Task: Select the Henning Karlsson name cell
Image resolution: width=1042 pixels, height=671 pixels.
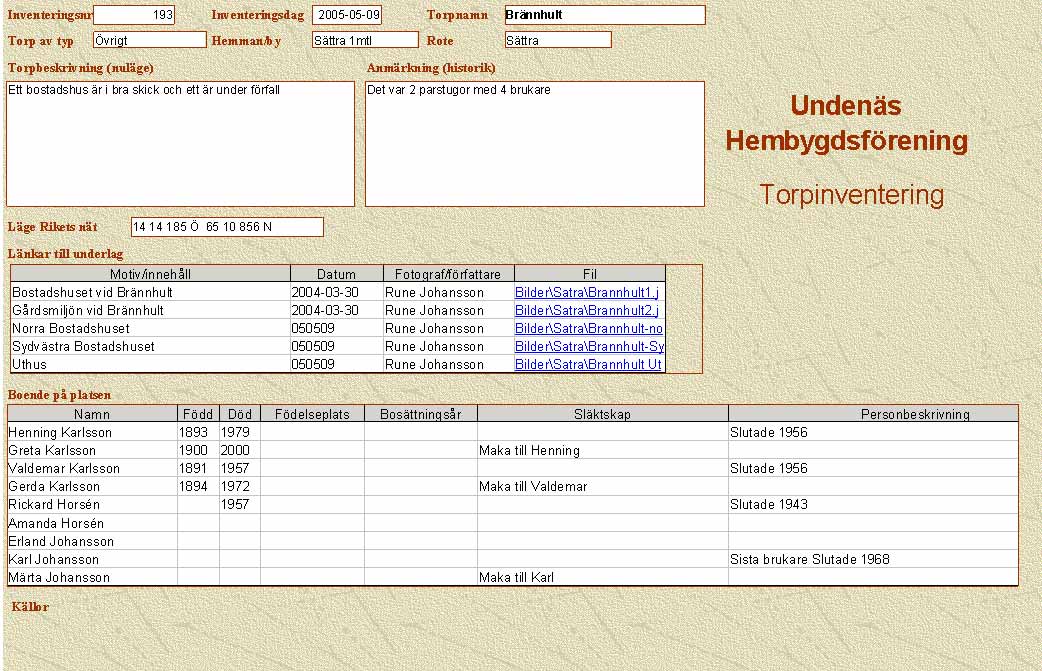Action: pyautogui.click(x=92, y=433)
